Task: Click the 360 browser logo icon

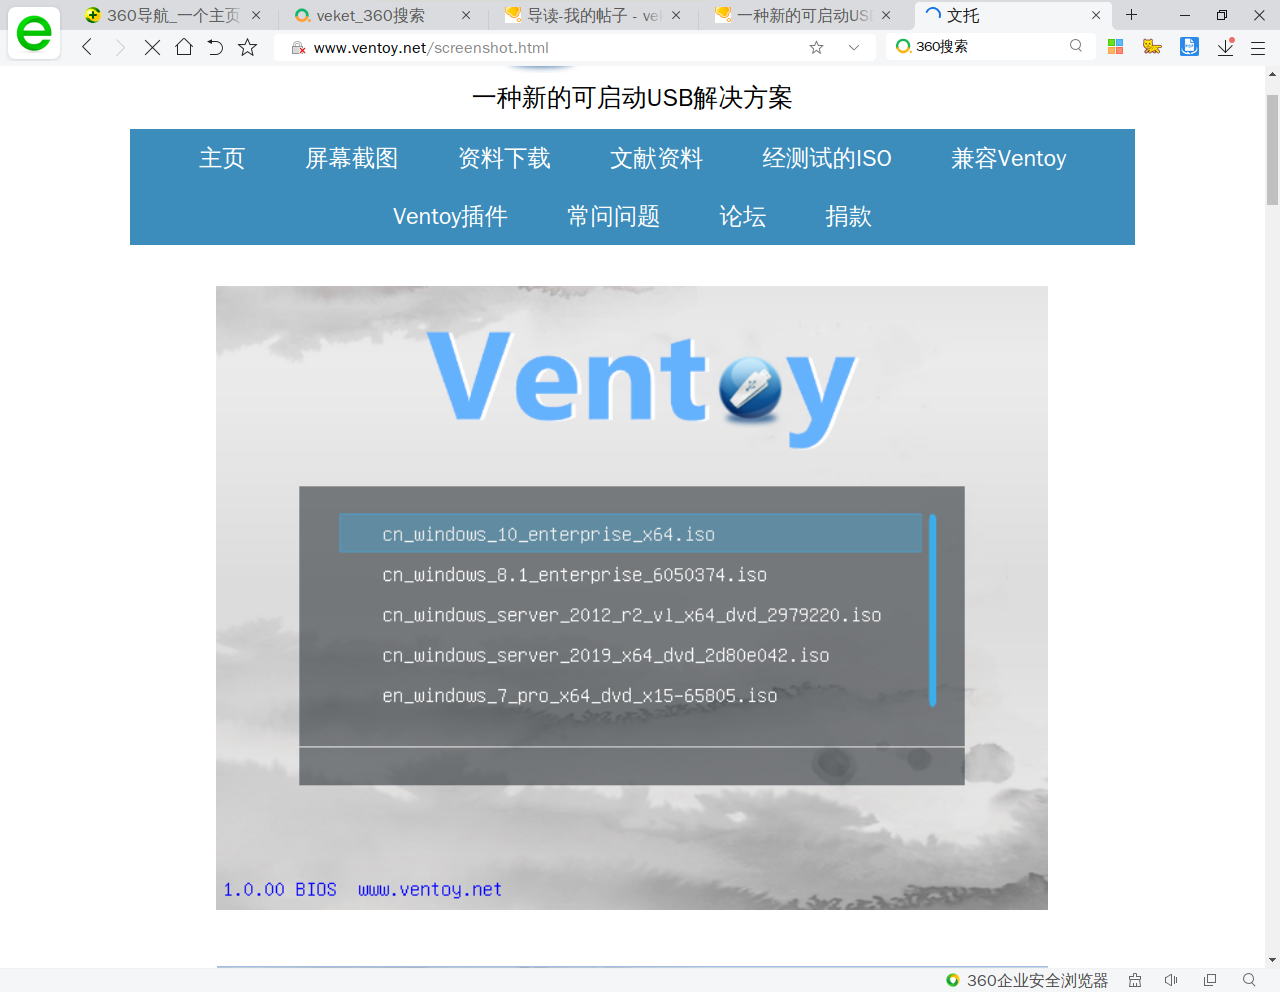Action: coord(34,33)
